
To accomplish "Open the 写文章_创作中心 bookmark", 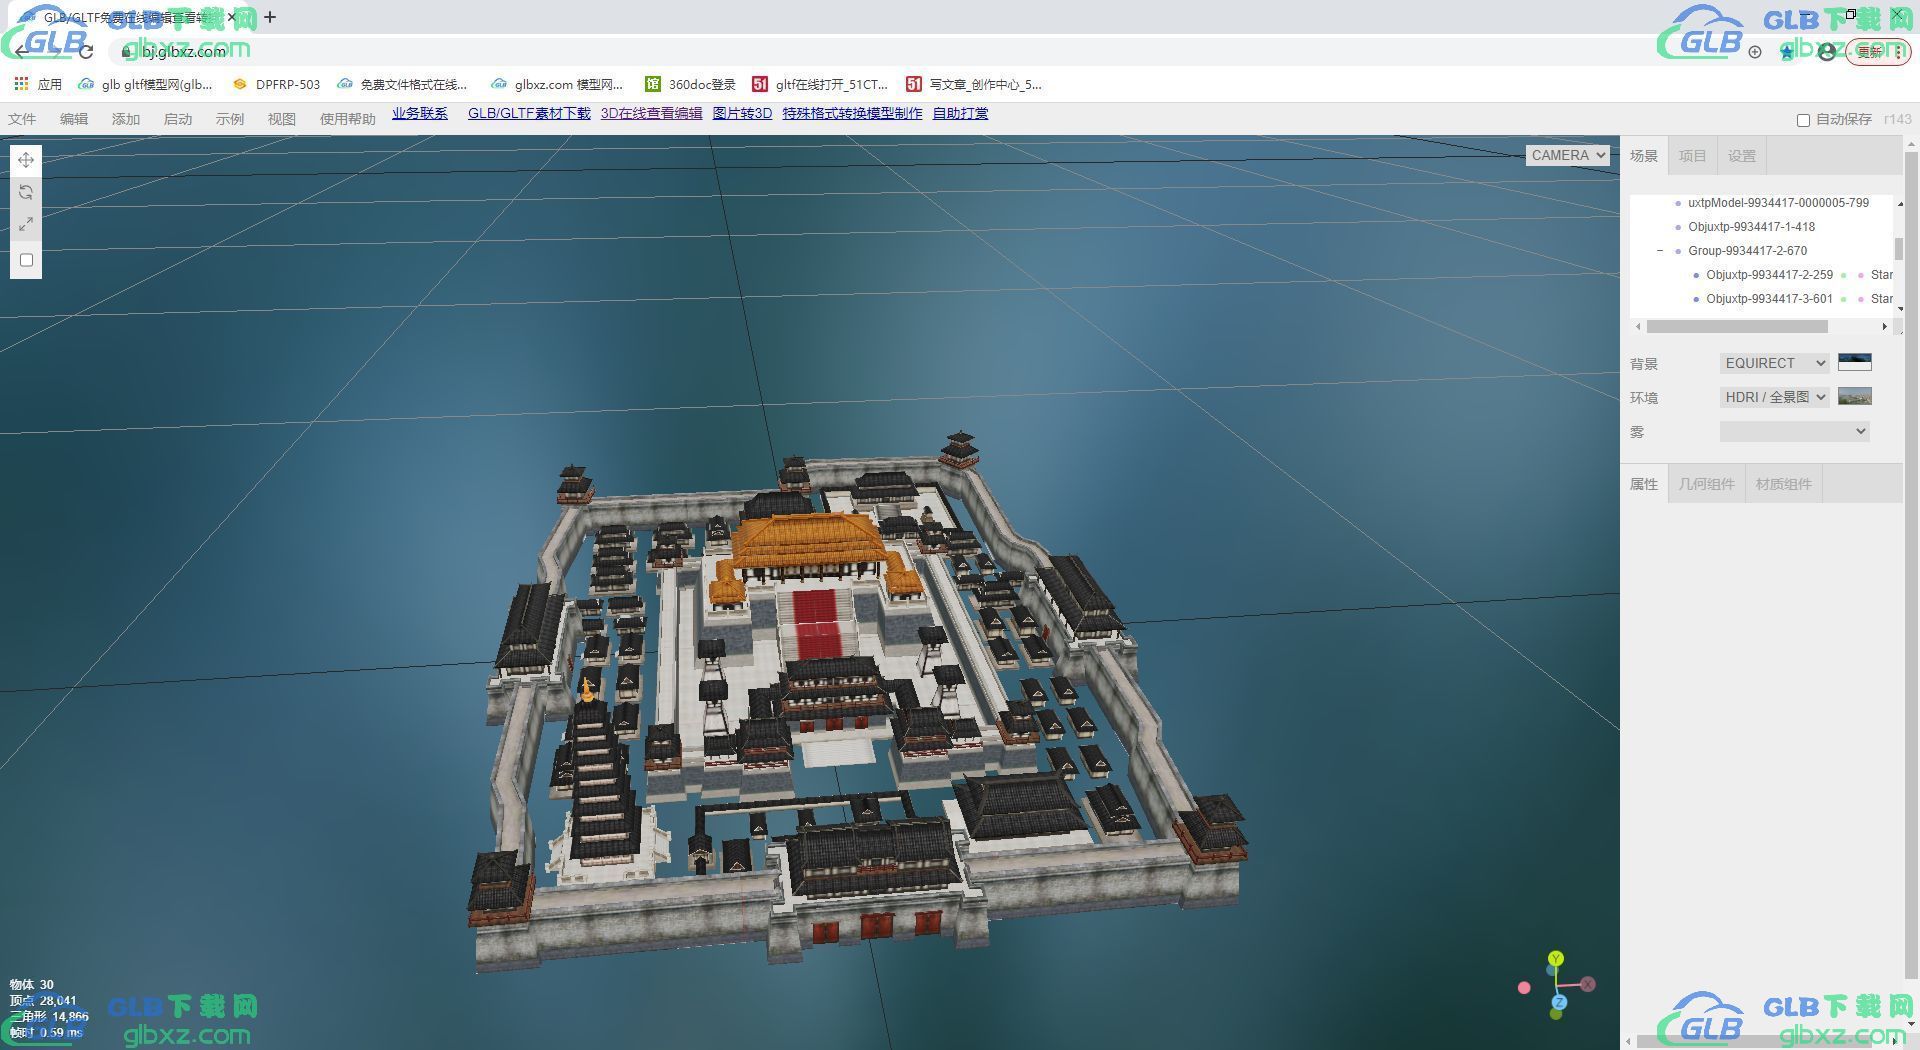I will click(x=974, y=84).
